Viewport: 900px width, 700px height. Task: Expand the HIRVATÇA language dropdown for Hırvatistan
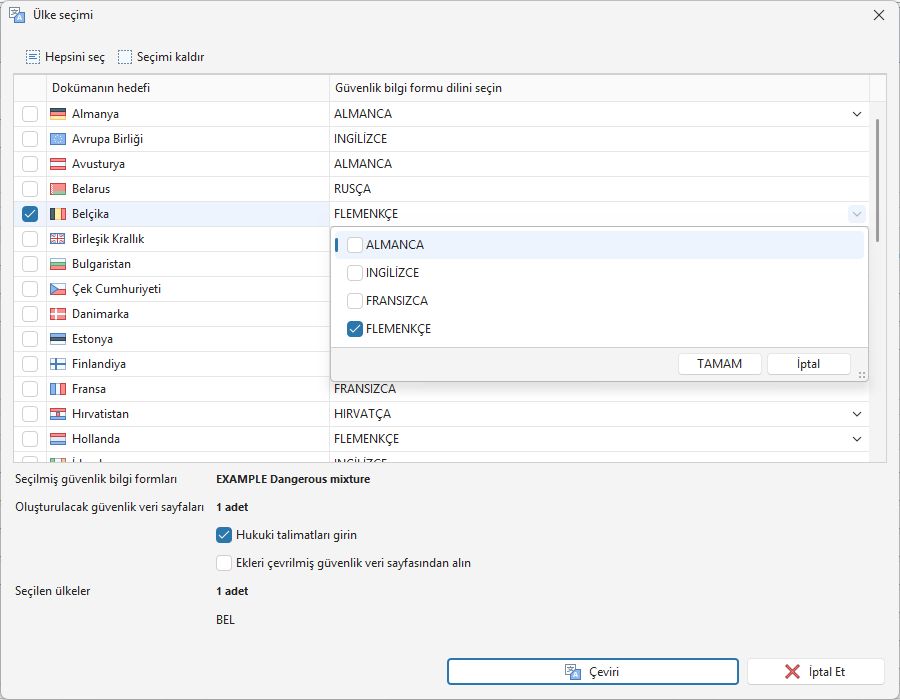857,414
